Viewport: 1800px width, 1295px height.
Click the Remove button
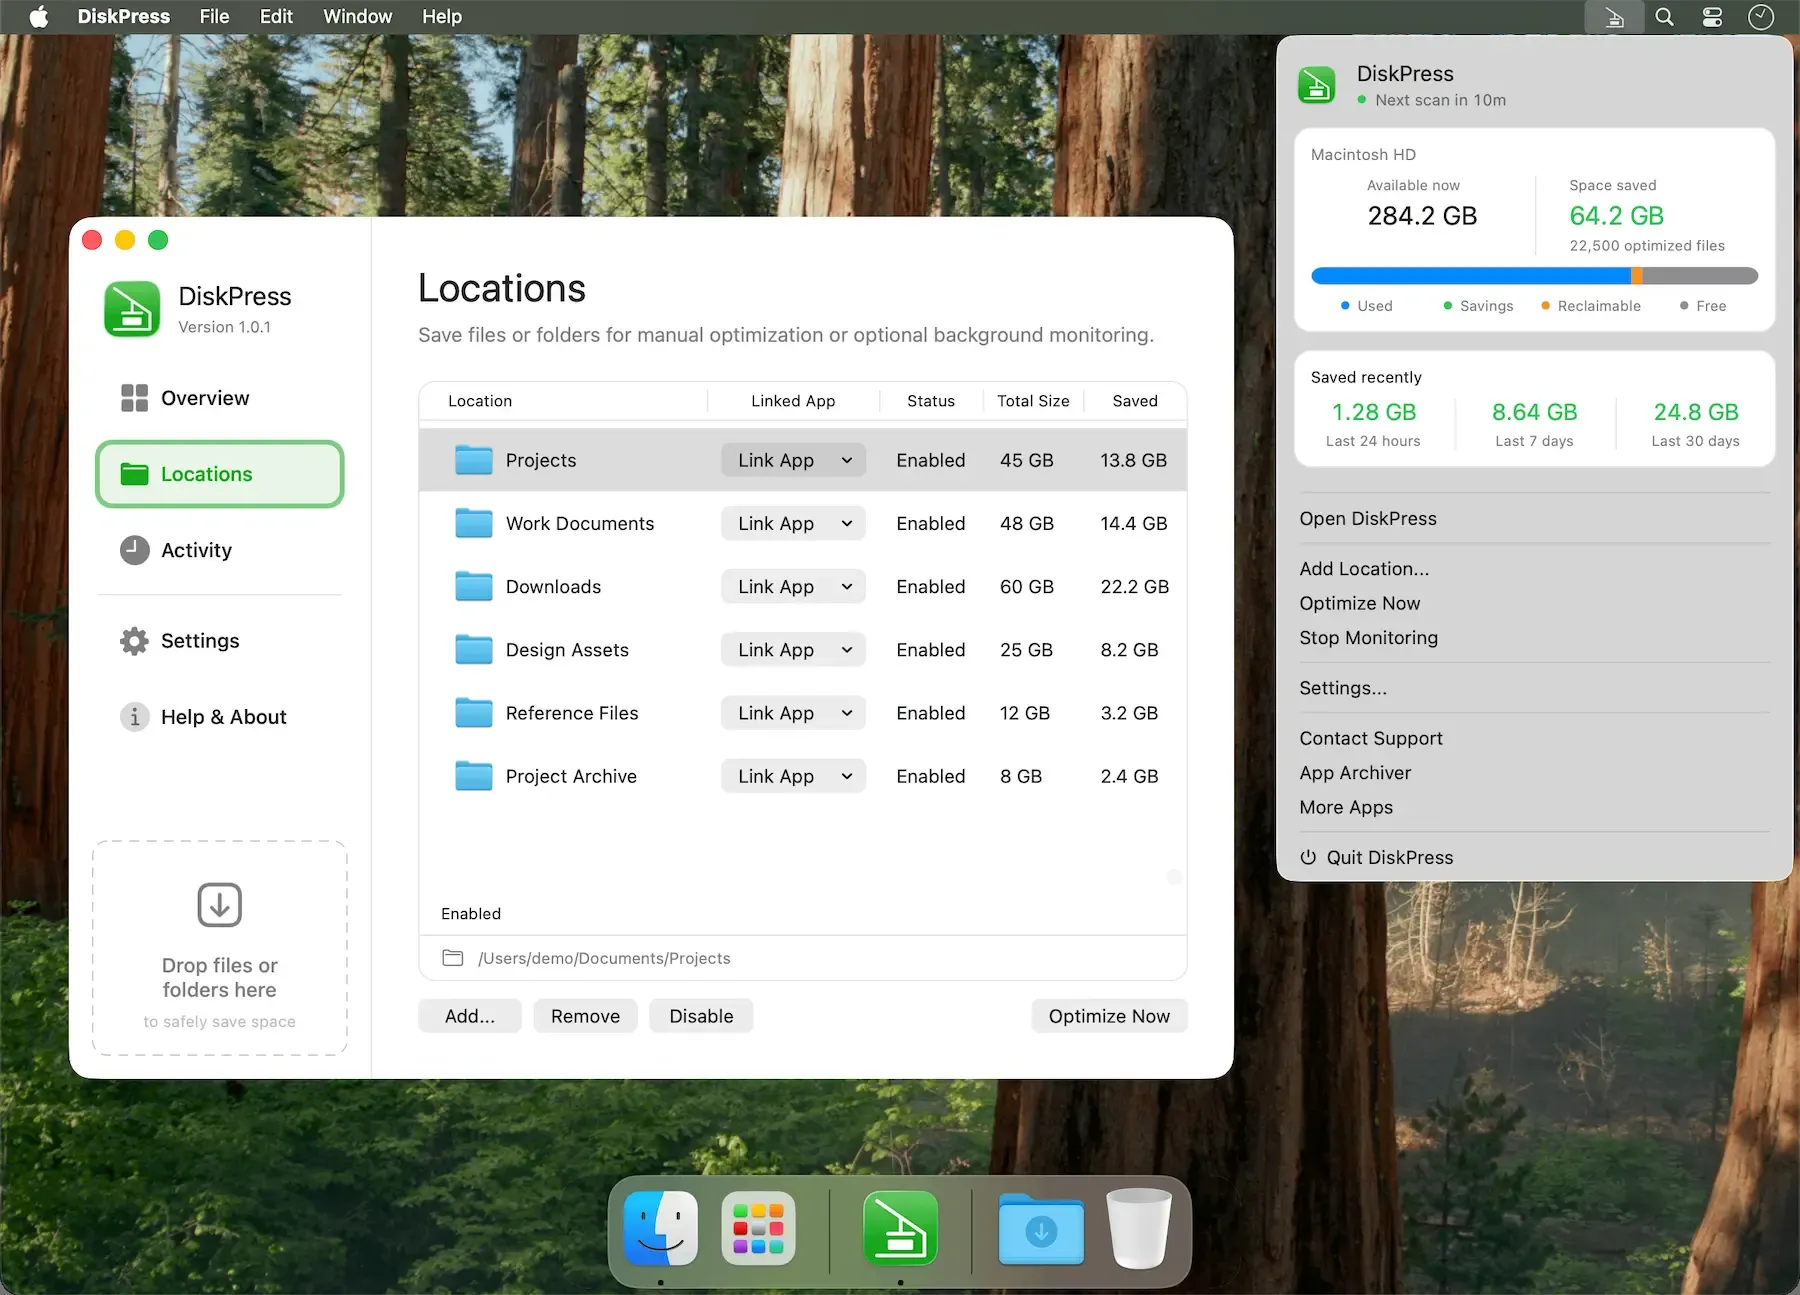click(x=585, y=1016)
